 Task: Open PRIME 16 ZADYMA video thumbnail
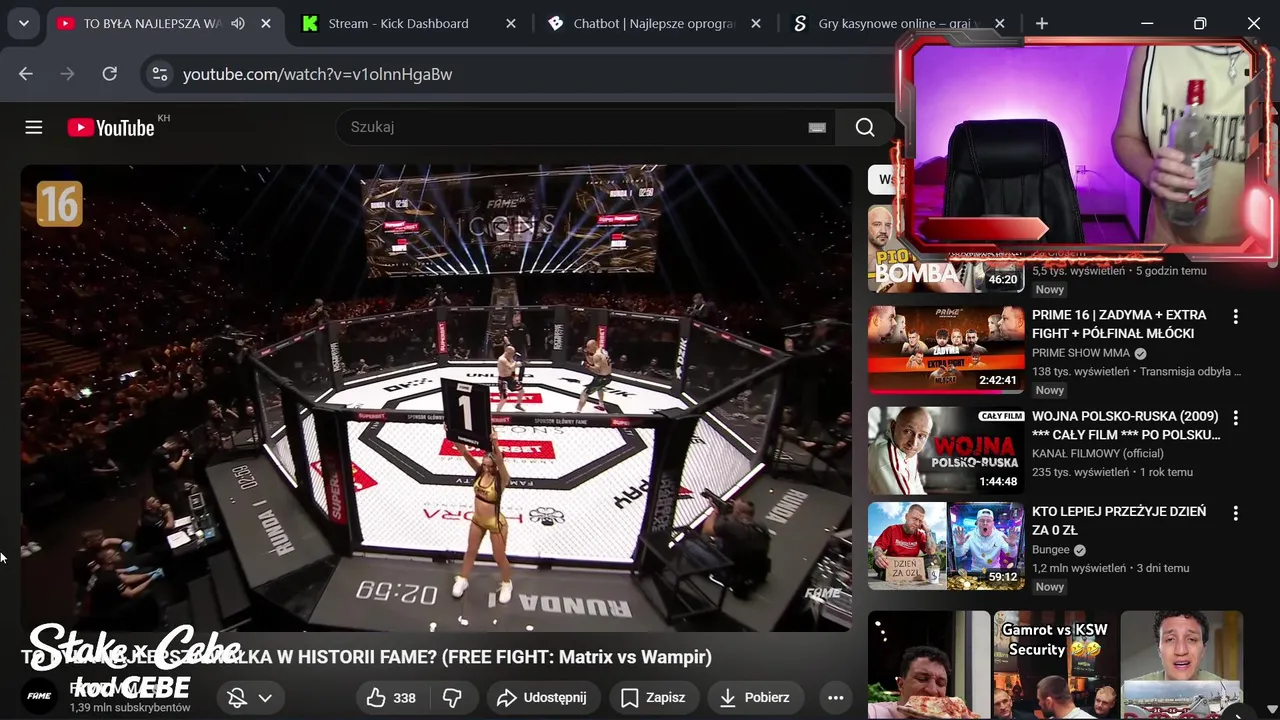tap(946, 349)
